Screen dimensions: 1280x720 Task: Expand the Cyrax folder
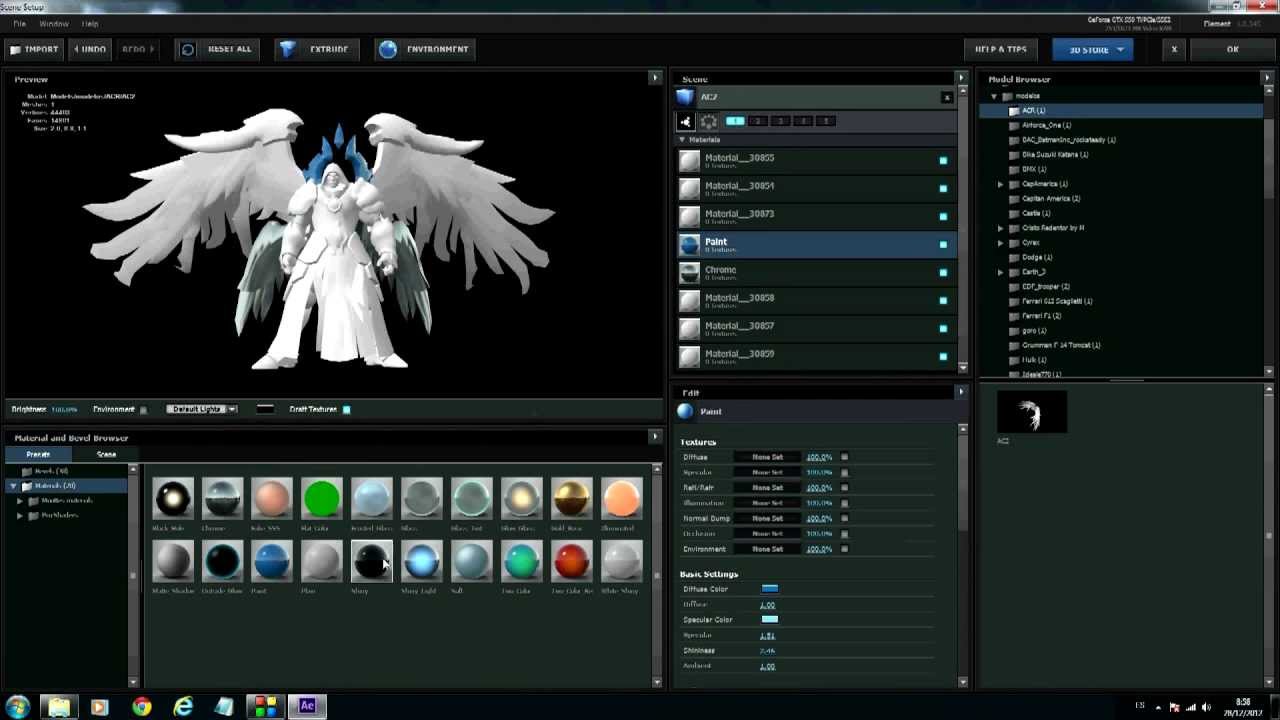tap(1001, 243)
